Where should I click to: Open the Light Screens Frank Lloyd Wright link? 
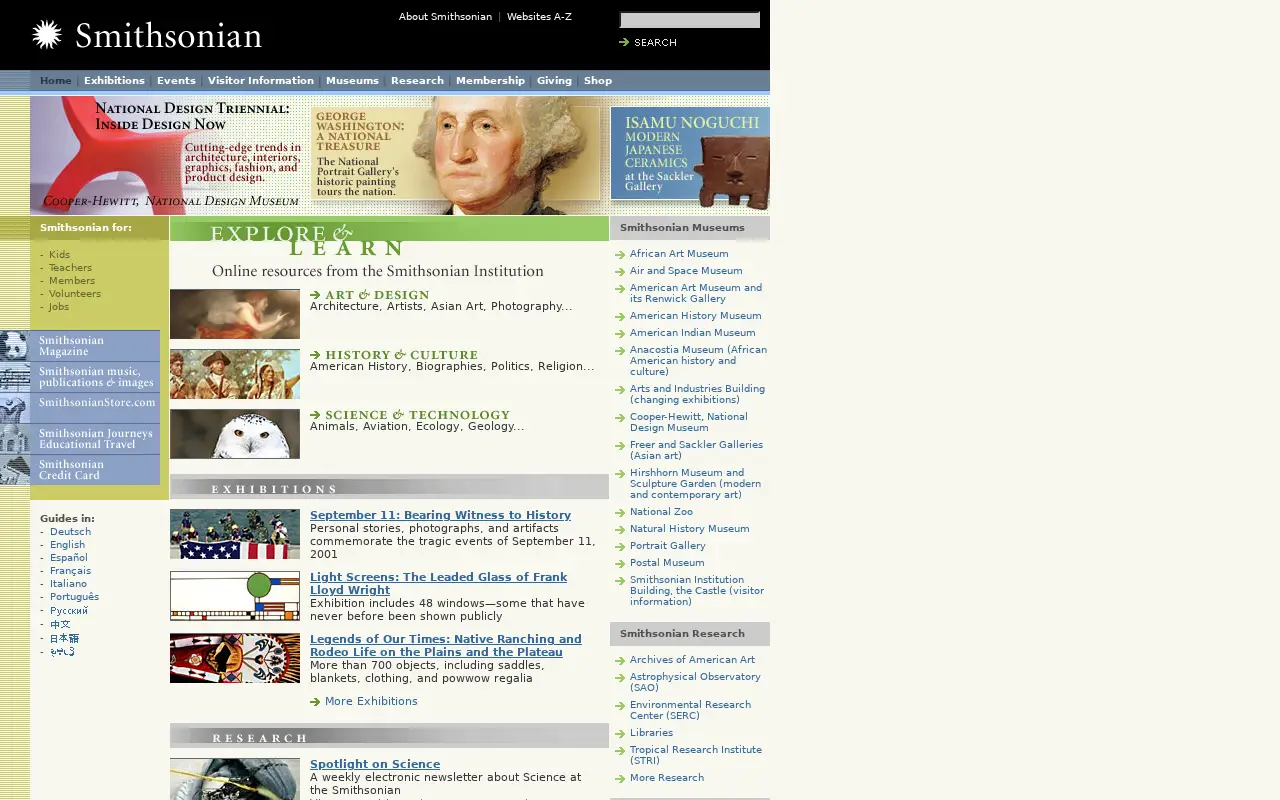(438, 584)
